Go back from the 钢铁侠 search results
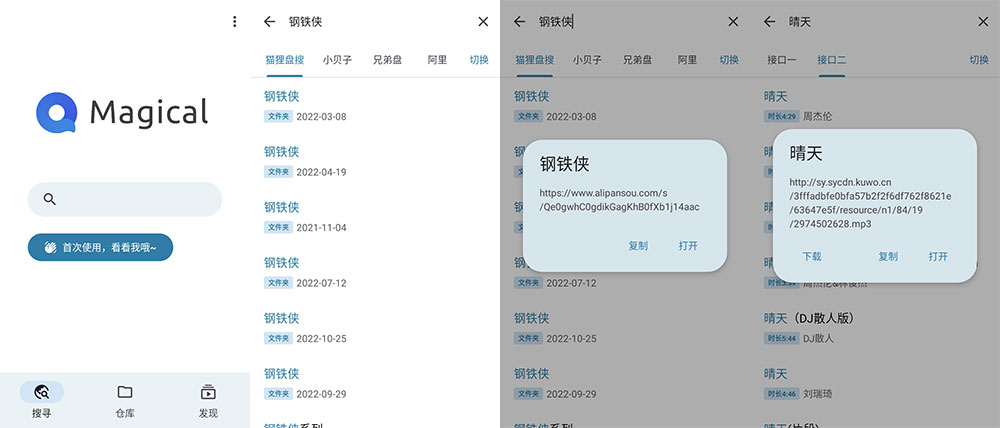Image resolution: width=1000 pixels, height=428 pixels. point(269,21)
